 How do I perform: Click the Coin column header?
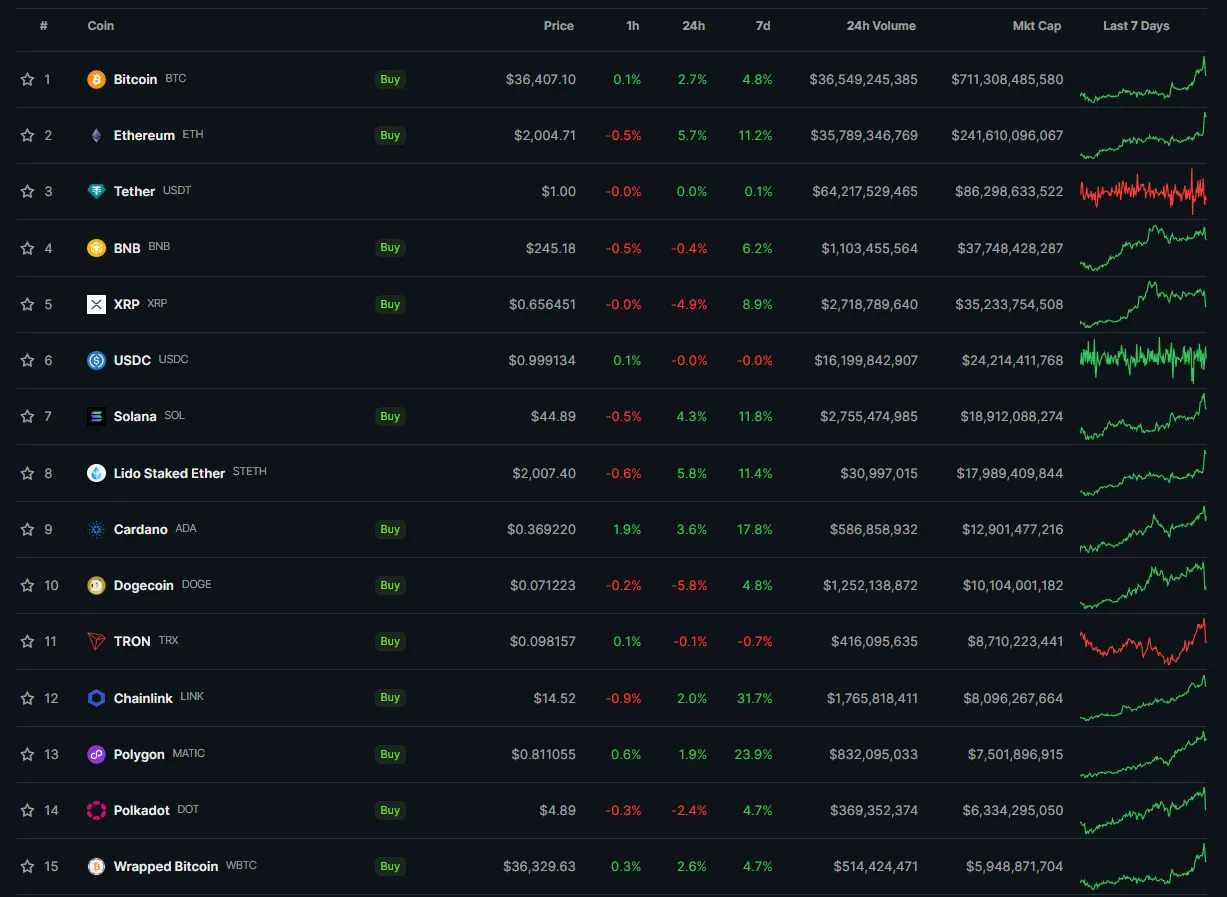101,26
